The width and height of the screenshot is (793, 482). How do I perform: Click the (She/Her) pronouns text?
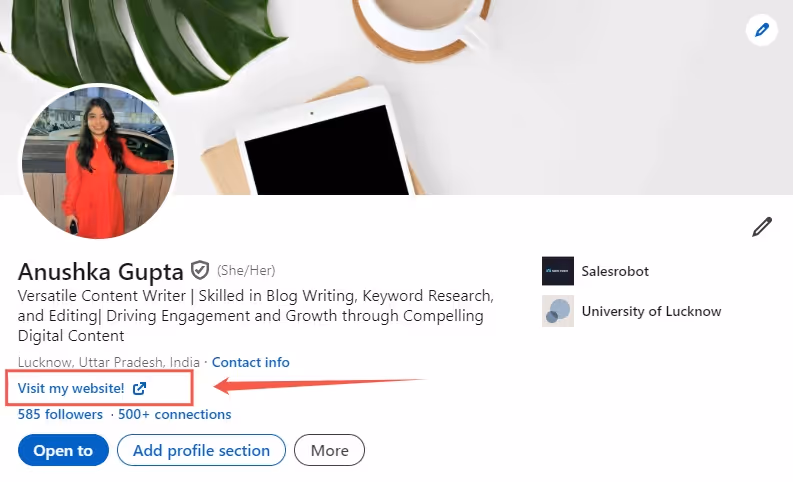pos(246,271)
